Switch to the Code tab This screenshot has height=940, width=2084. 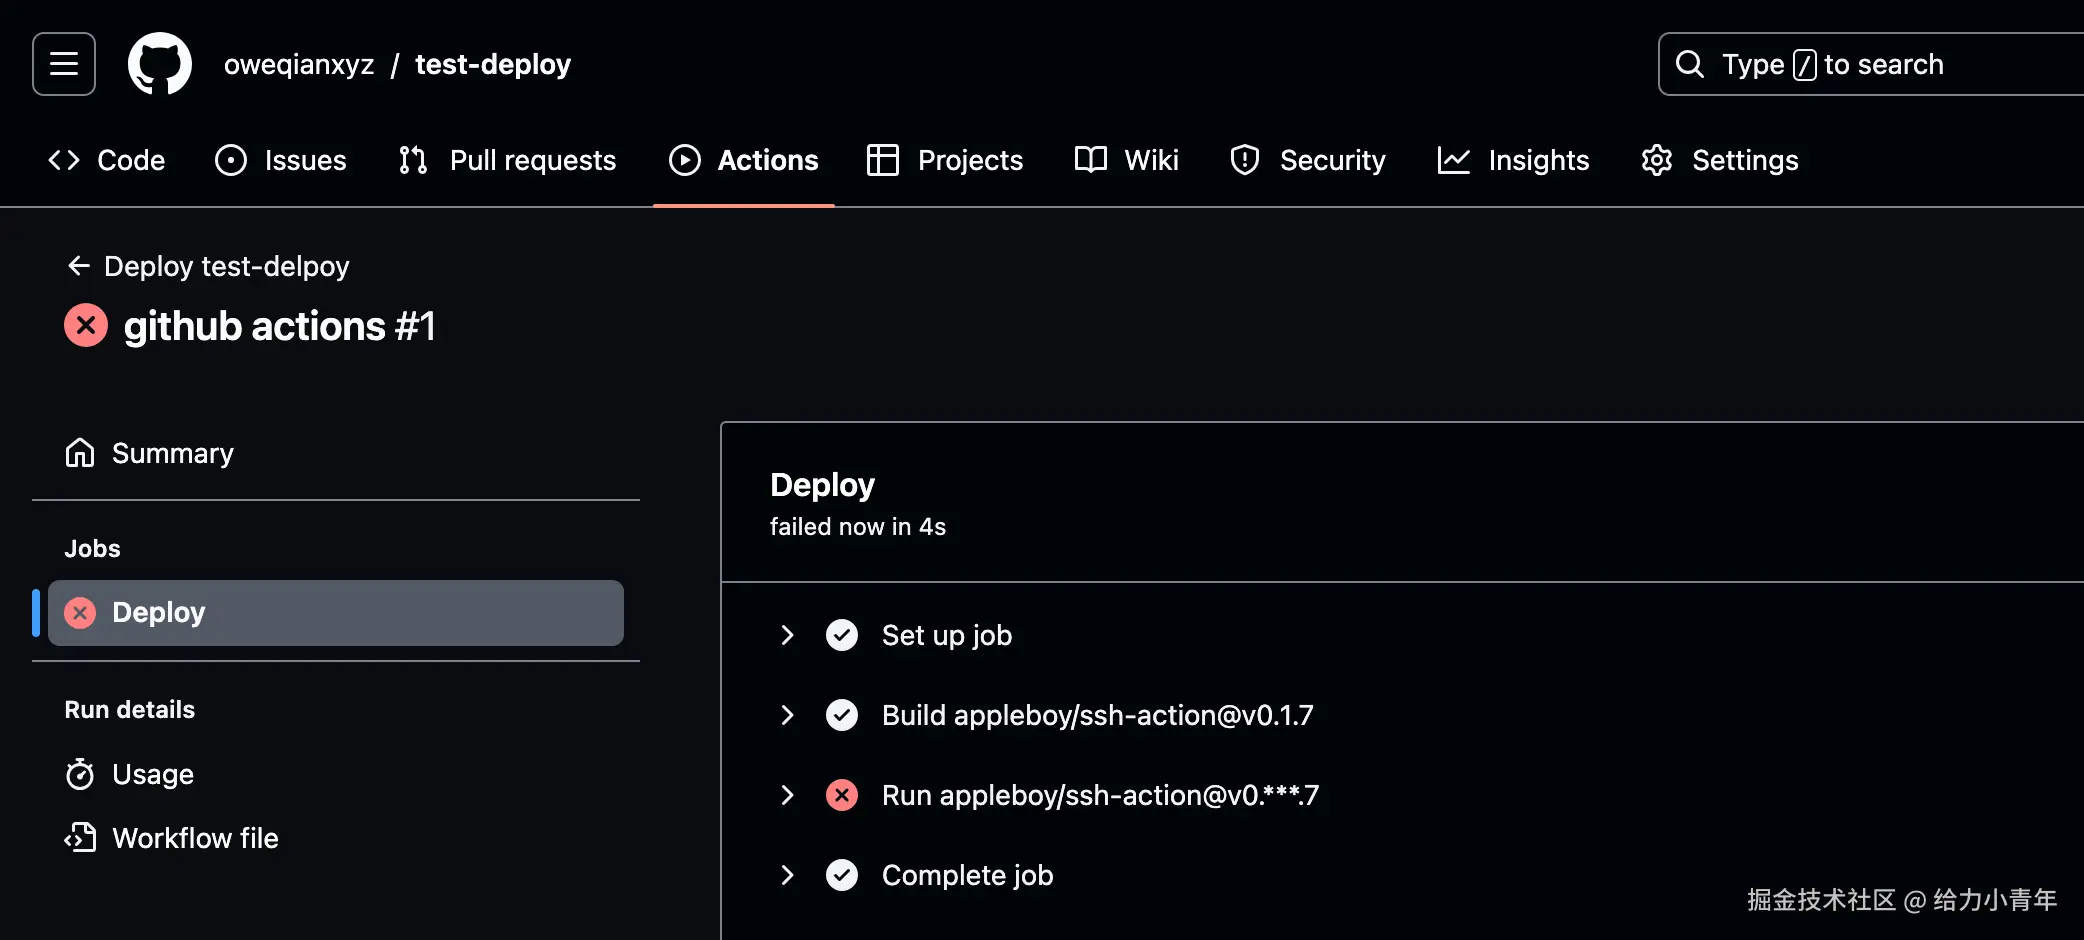107,160
